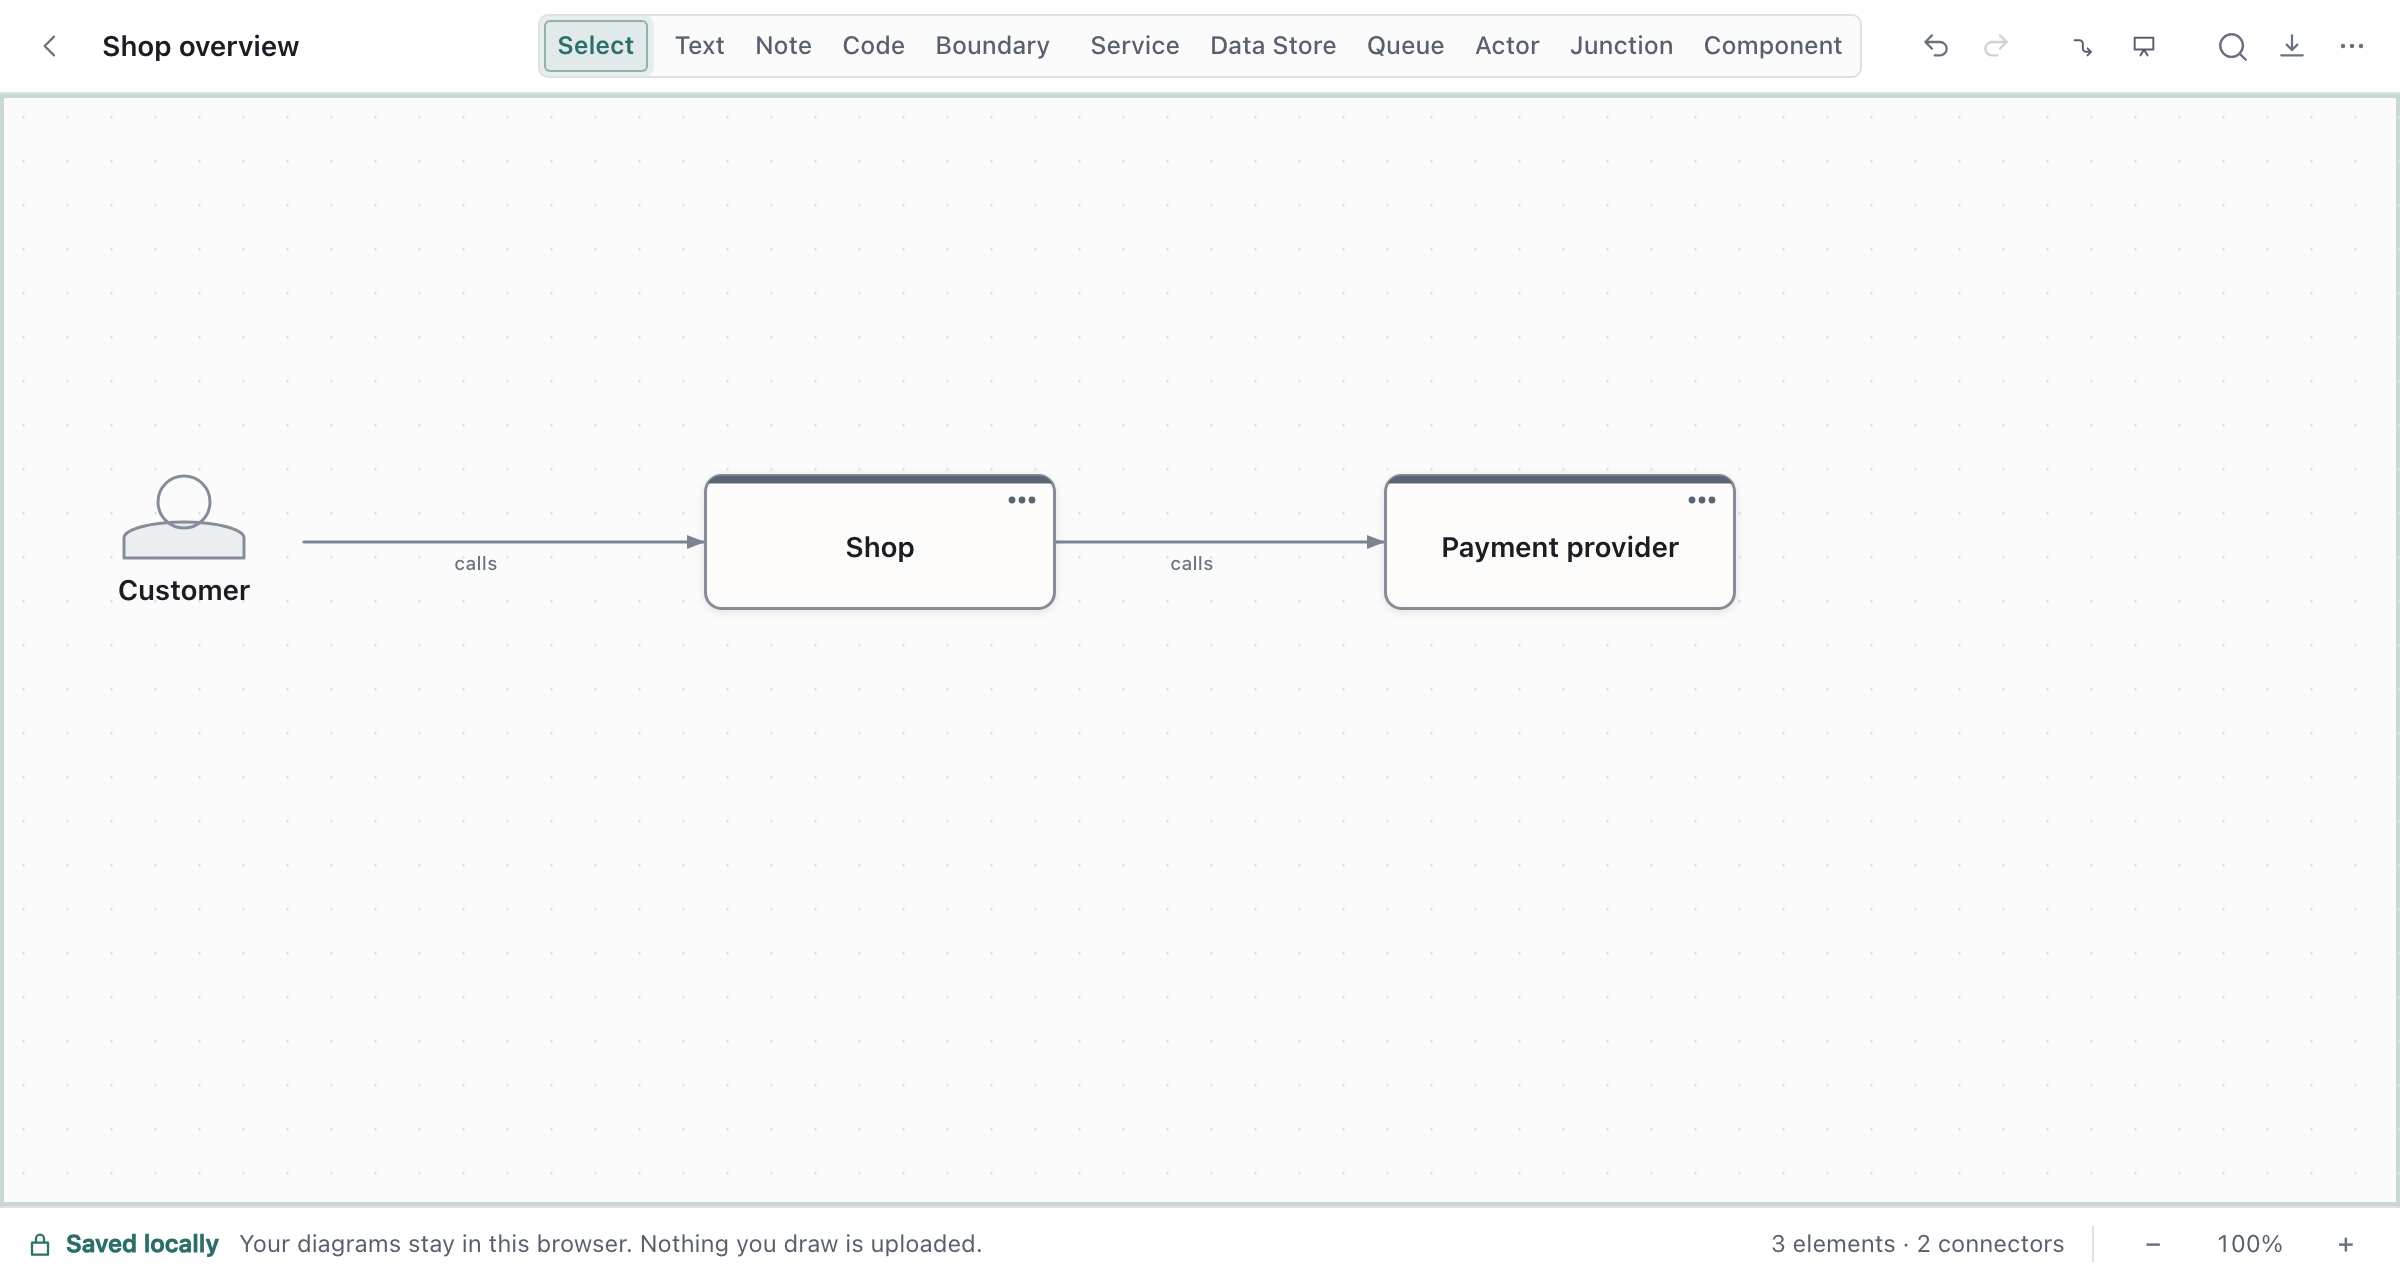The height and width of the screenshot is (1280, 2400).
Task: Click the Saved locally status text
Action: (x=142, y=1244)
